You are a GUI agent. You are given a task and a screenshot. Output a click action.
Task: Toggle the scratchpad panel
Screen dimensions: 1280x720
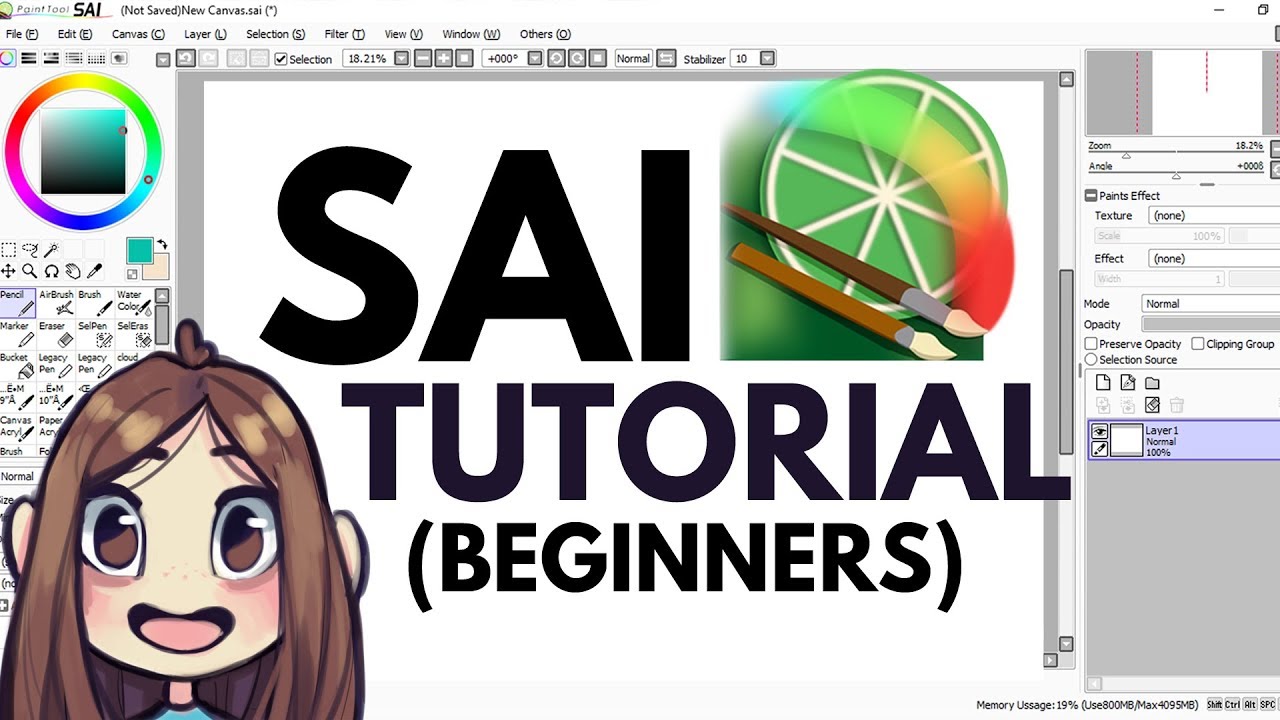coord(120,59)
